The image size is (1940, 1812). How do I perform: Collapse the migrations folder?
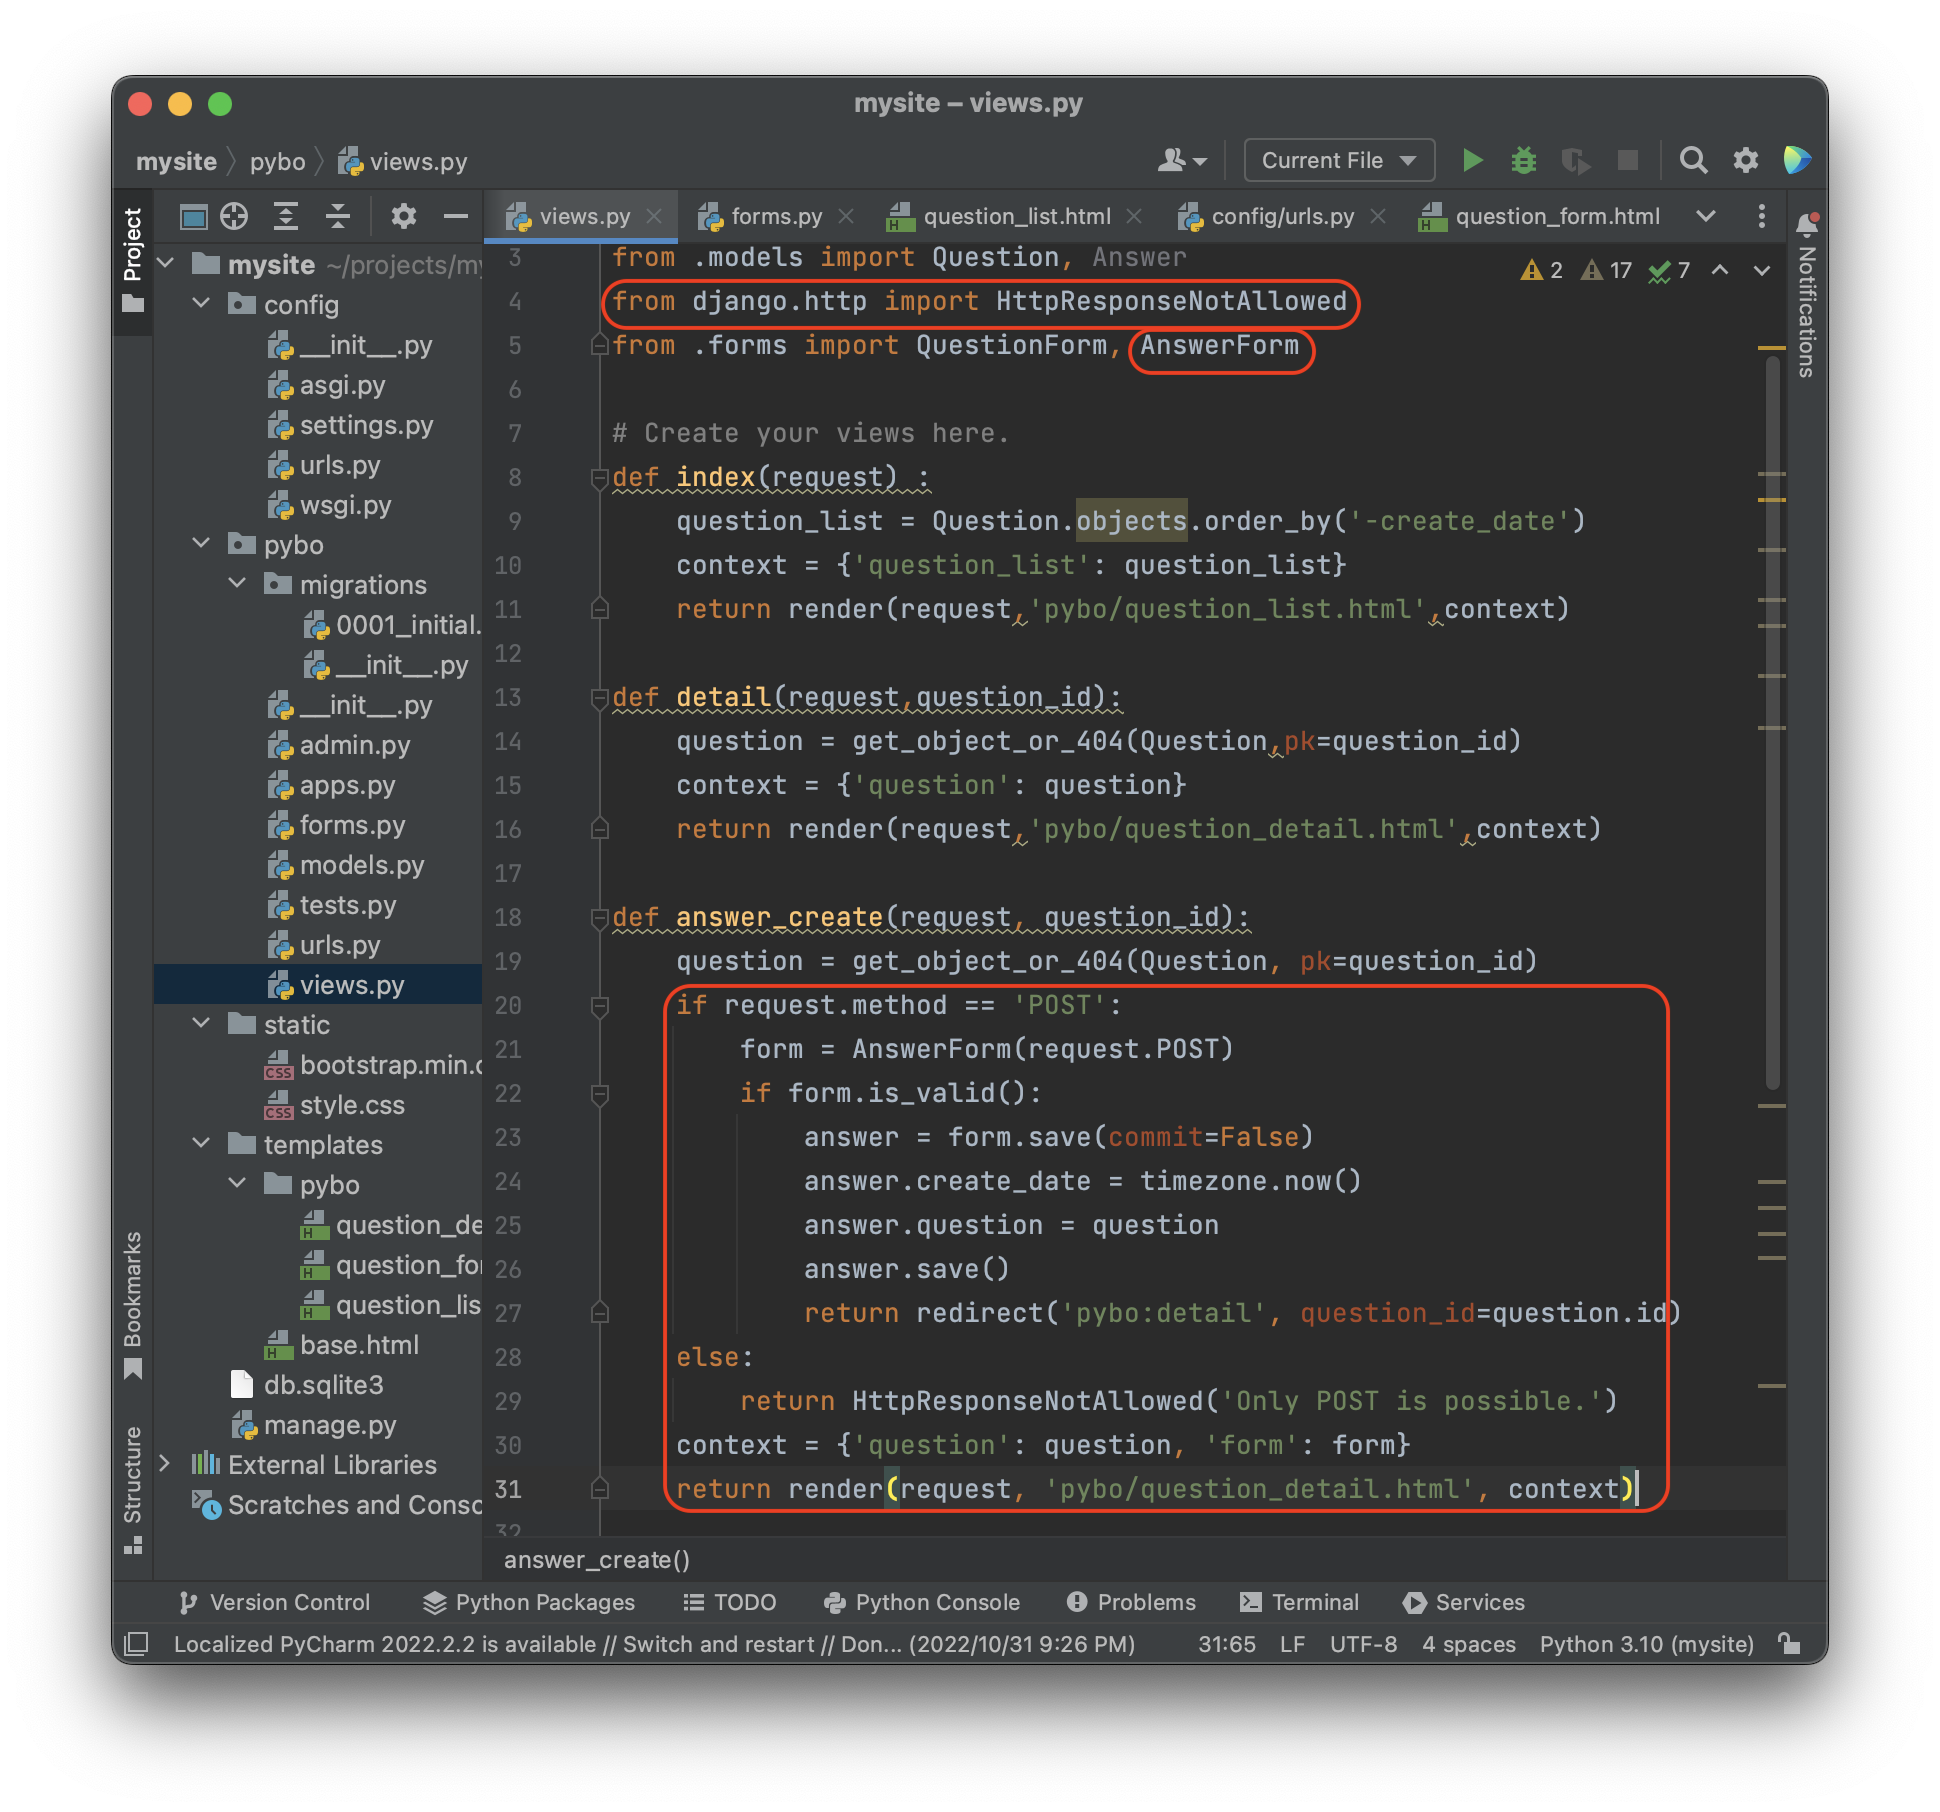[238, 584]
